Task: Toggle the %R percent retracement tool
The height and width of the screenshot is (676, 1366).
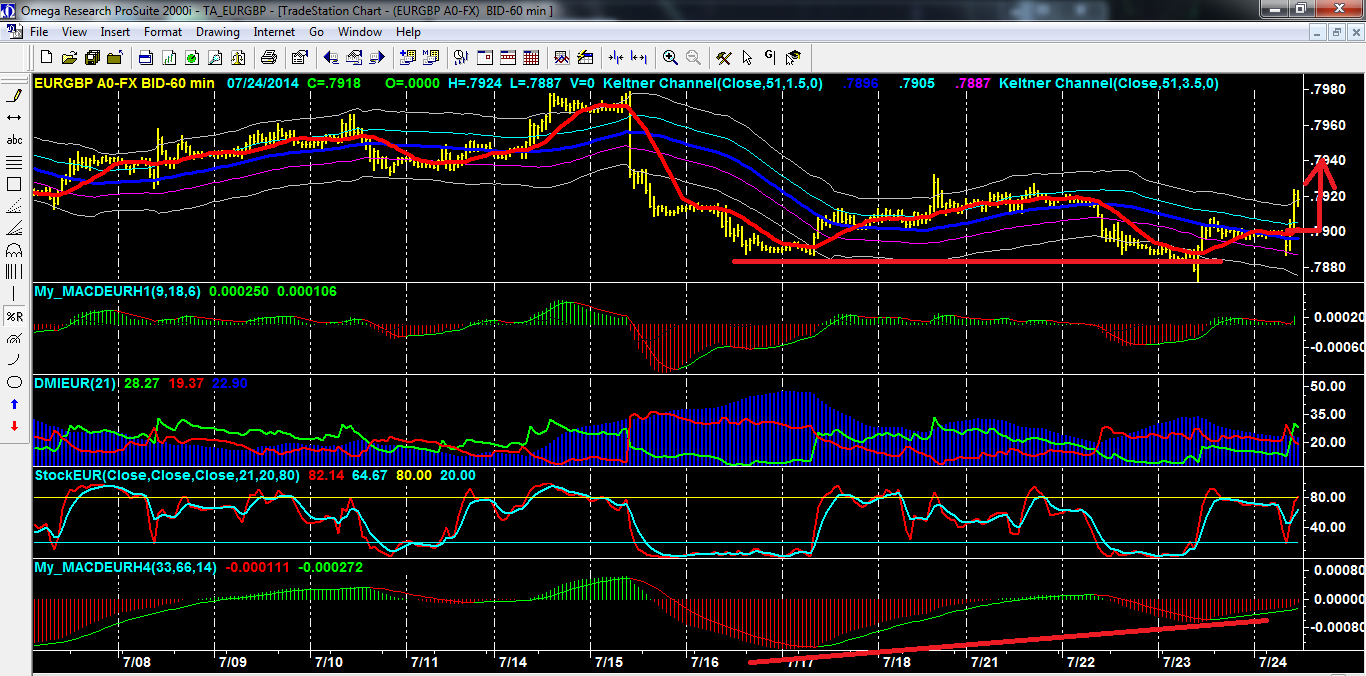Action: [14, 316]
